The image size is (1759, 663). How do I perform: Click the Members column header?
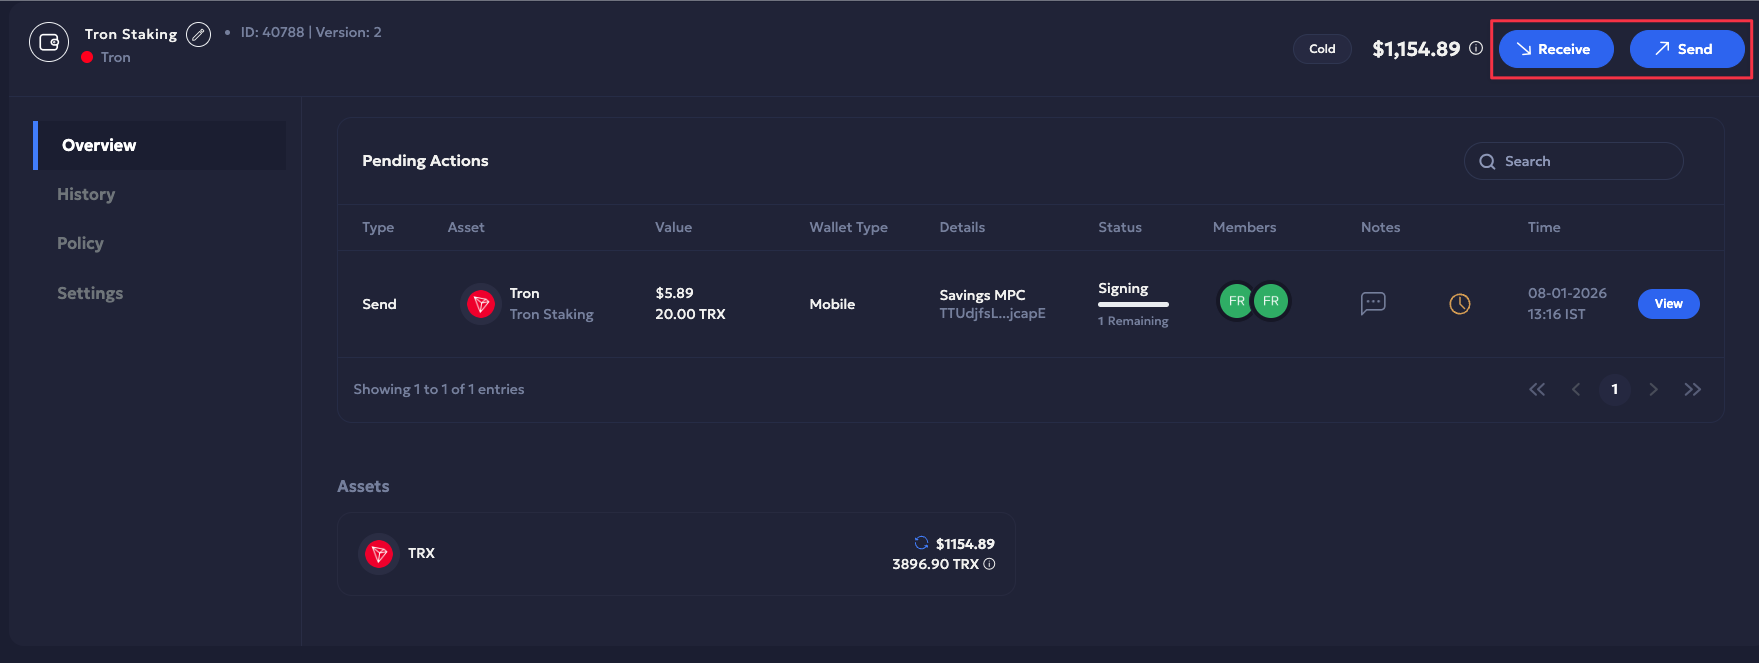(x=1244, y=227)
